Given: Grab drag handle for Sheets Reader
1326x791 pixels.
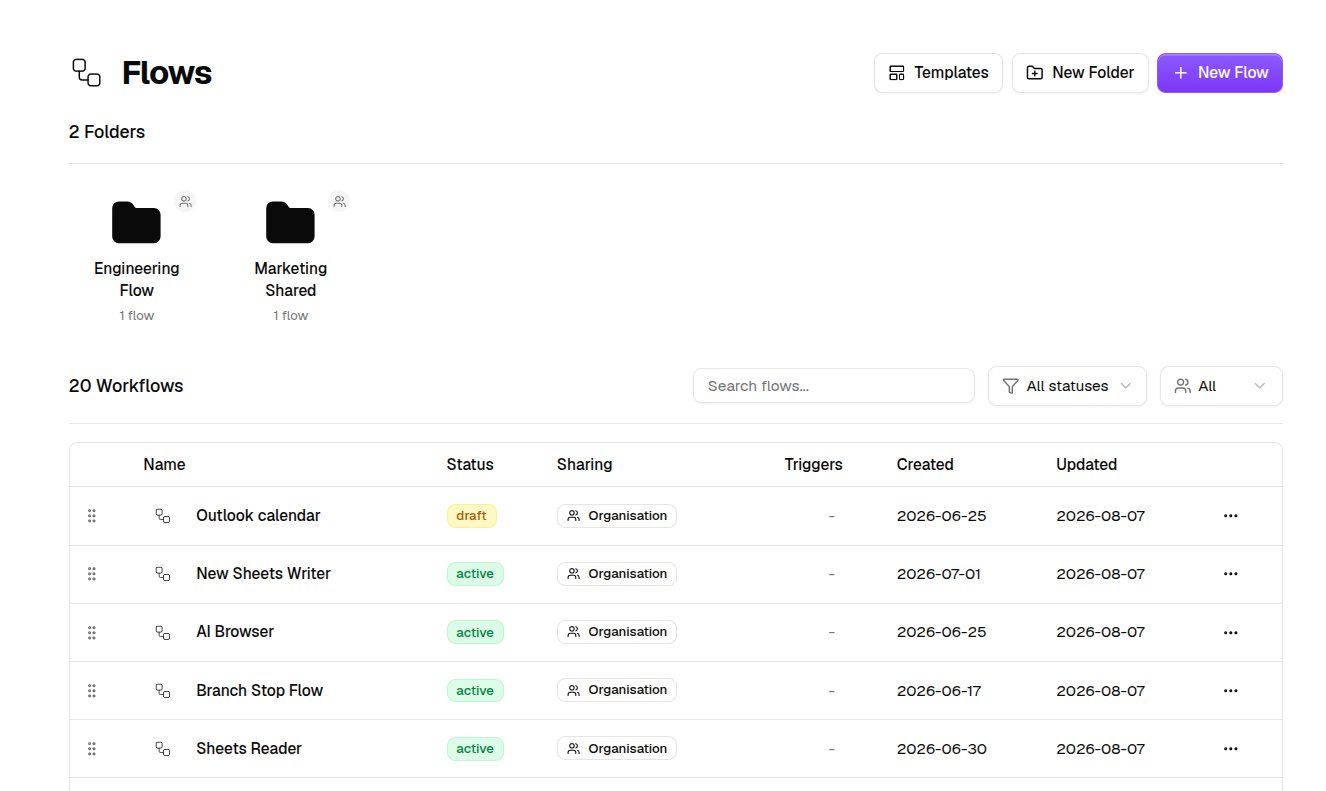Looking at the screenshot, I should click(92, 748).
